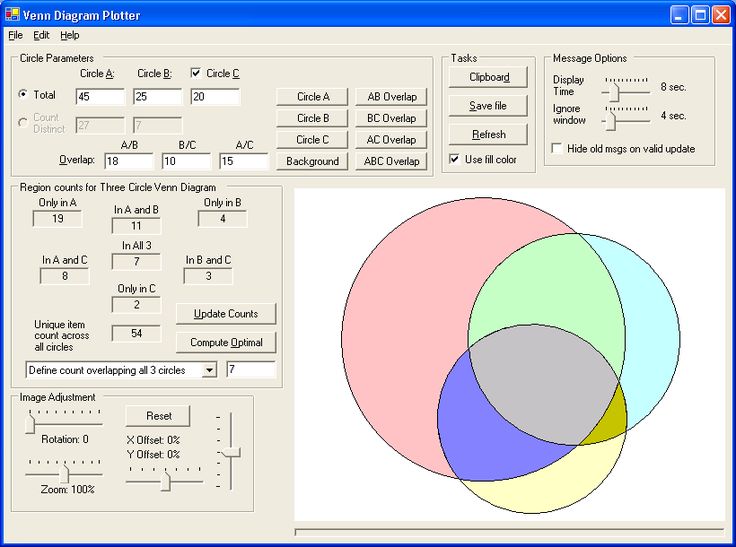This screenshot has width=736, height=547.
Task: Toggle the Circle C checkbox
Action: tap(196, 73)
